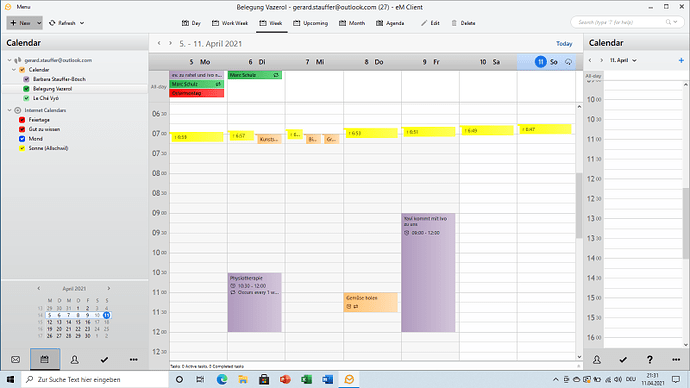Open the help question mark icon in right sidebar
Screen dimensions: 690x388
coord(650,359)
